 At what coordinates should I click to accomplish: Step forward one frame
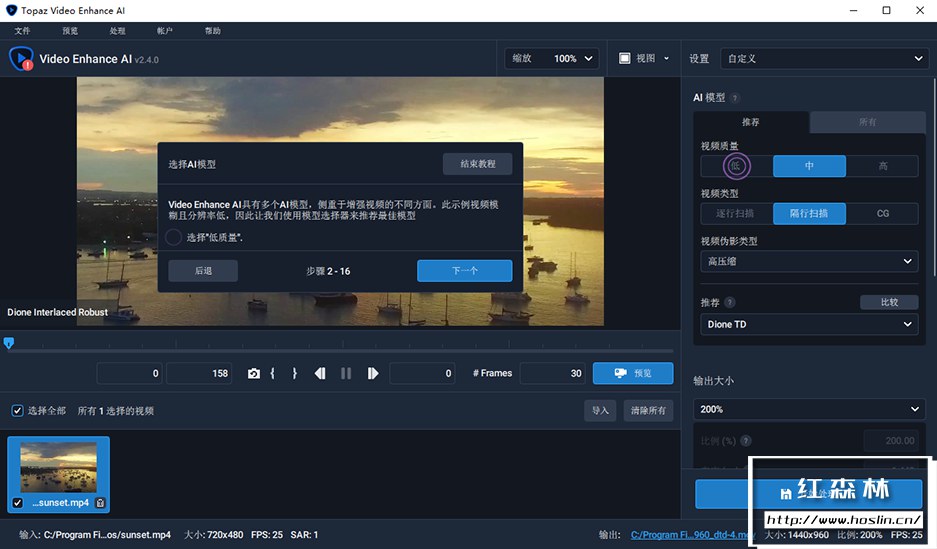(x=373, y=373)
